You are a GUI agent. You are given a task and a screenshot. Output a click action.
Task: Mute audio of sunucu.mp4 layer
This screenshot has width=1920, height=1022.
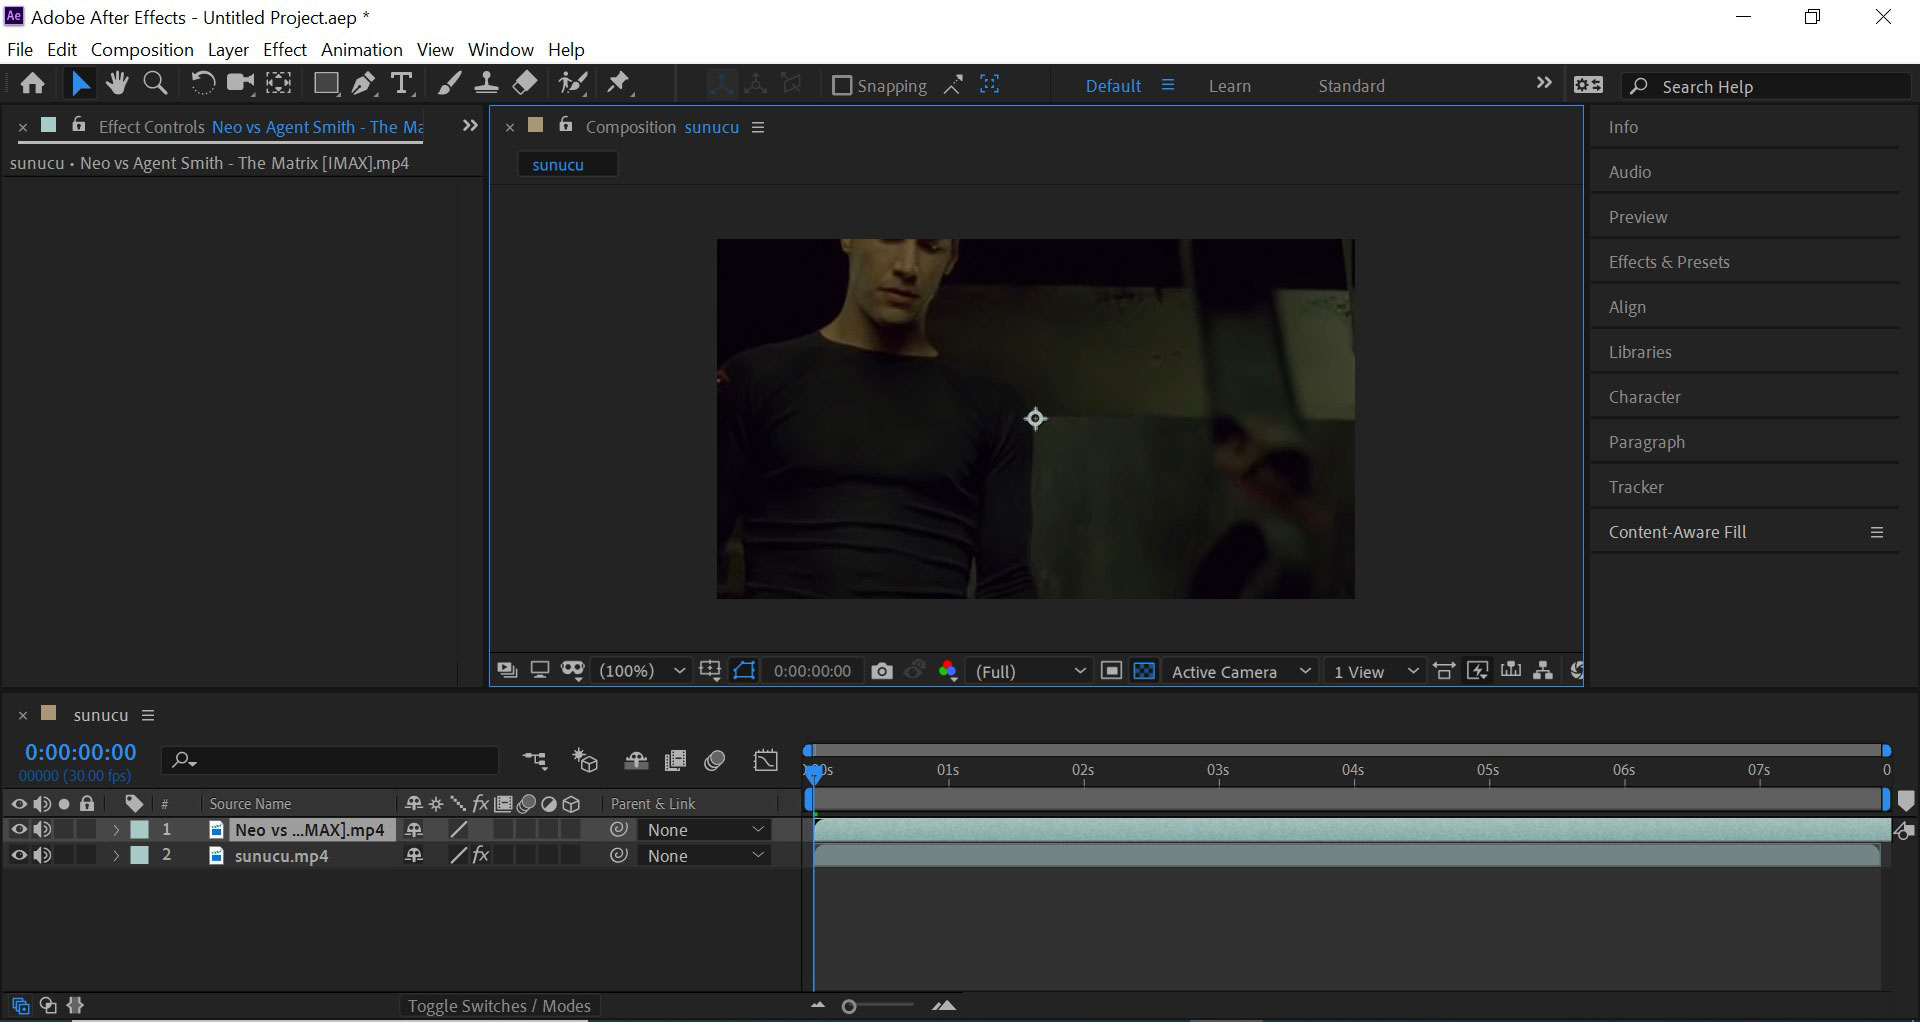(42, 855)
